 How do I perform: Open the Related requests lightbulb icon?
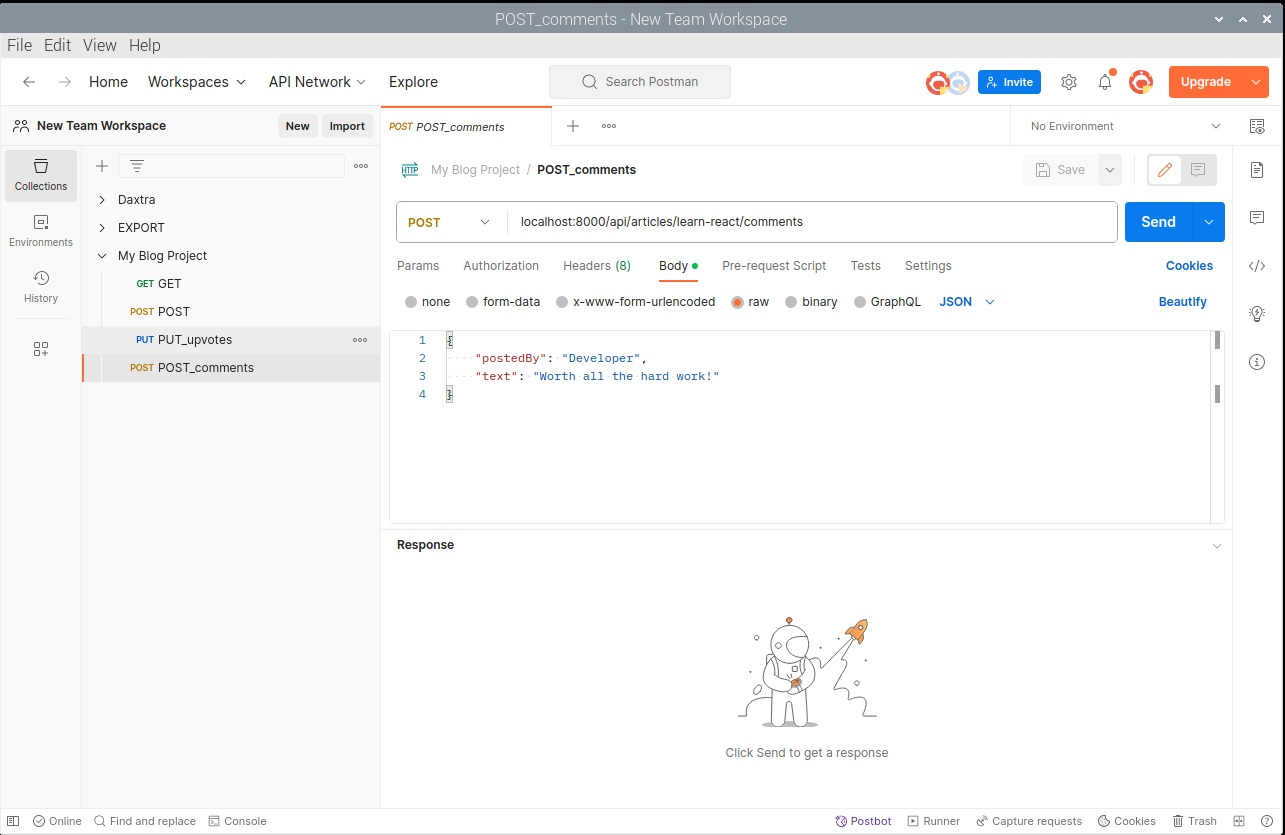(1257, 314)
